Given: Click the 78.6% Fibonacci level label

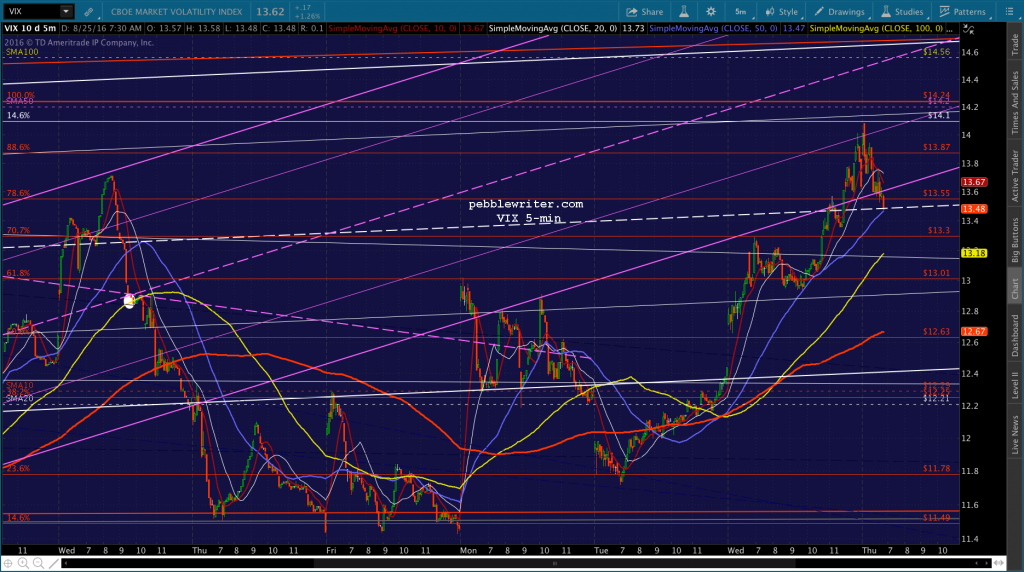Looking at the screenshot, I should tap(18, 193).
